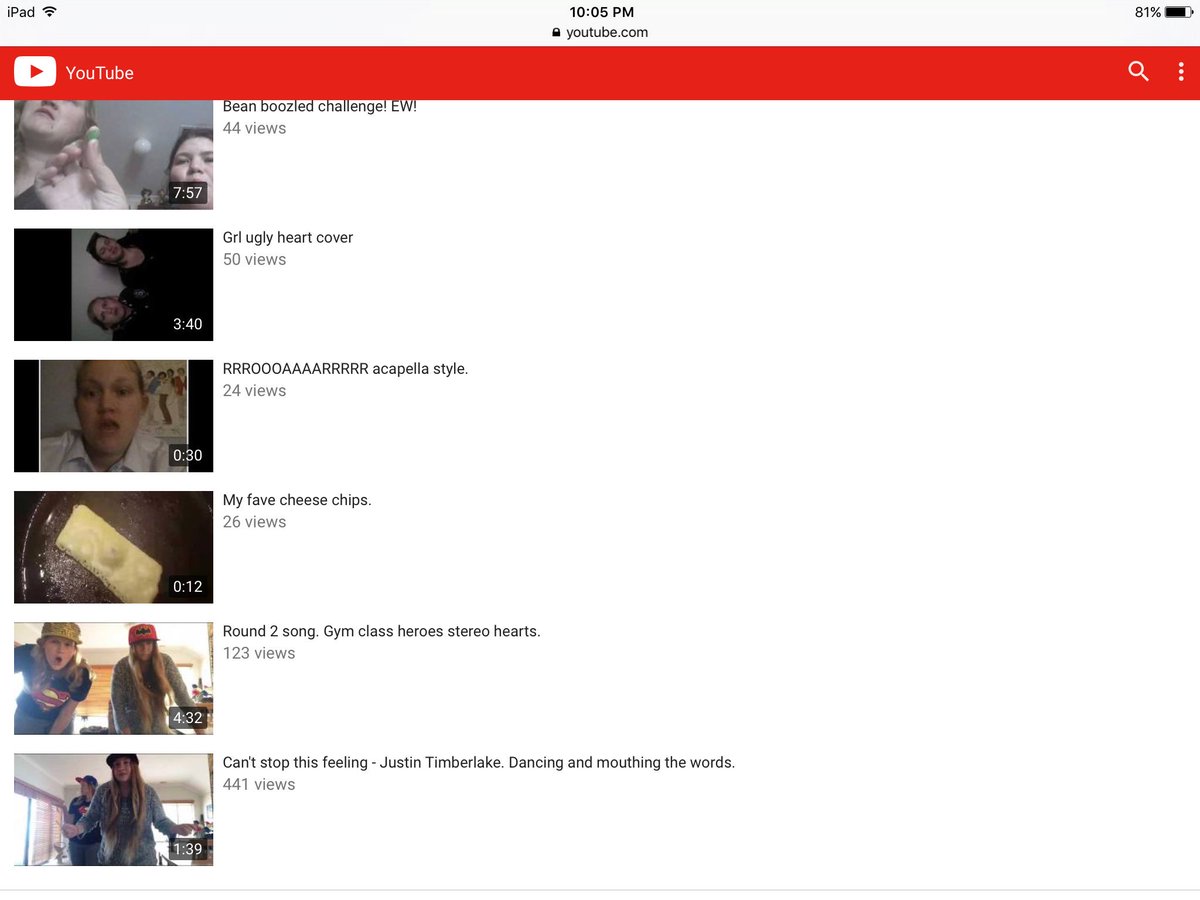Open My fave cheese chips thumbnail
Image resolution: width=1200 pixels, height=900 pixels.
pos(113,547)
